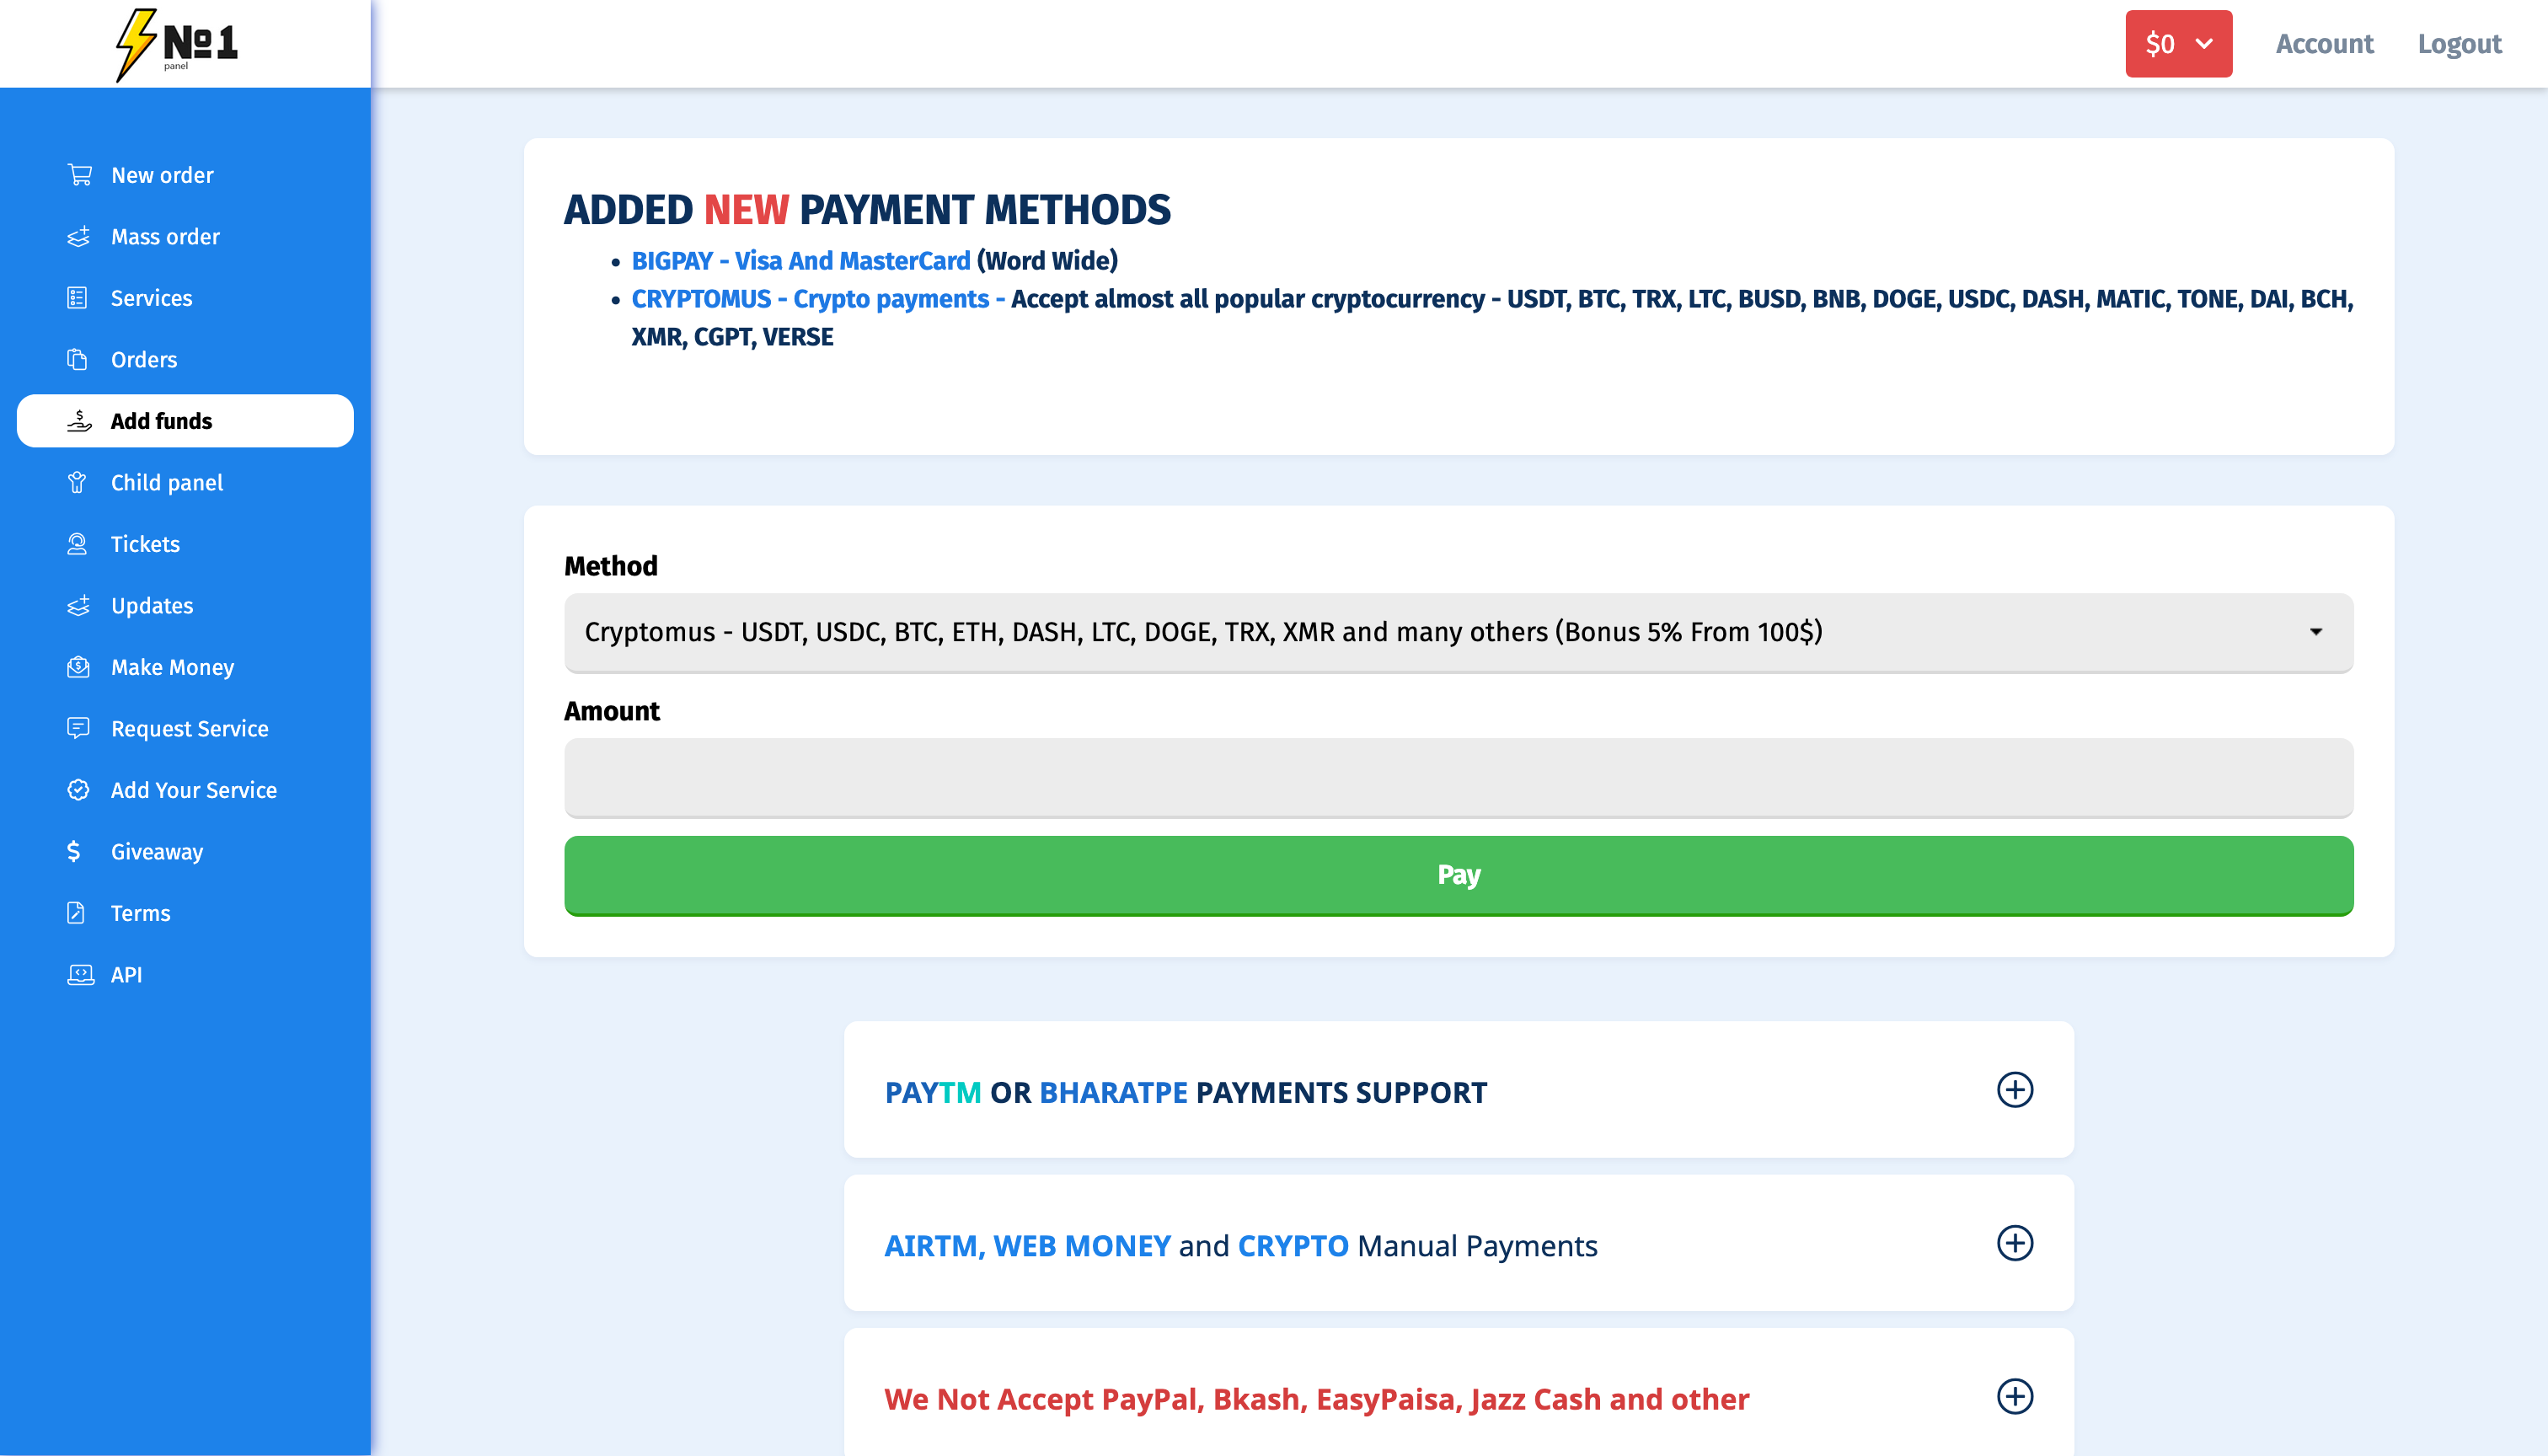
Task: Click the Logout link
Action: tap(2459, 44)
